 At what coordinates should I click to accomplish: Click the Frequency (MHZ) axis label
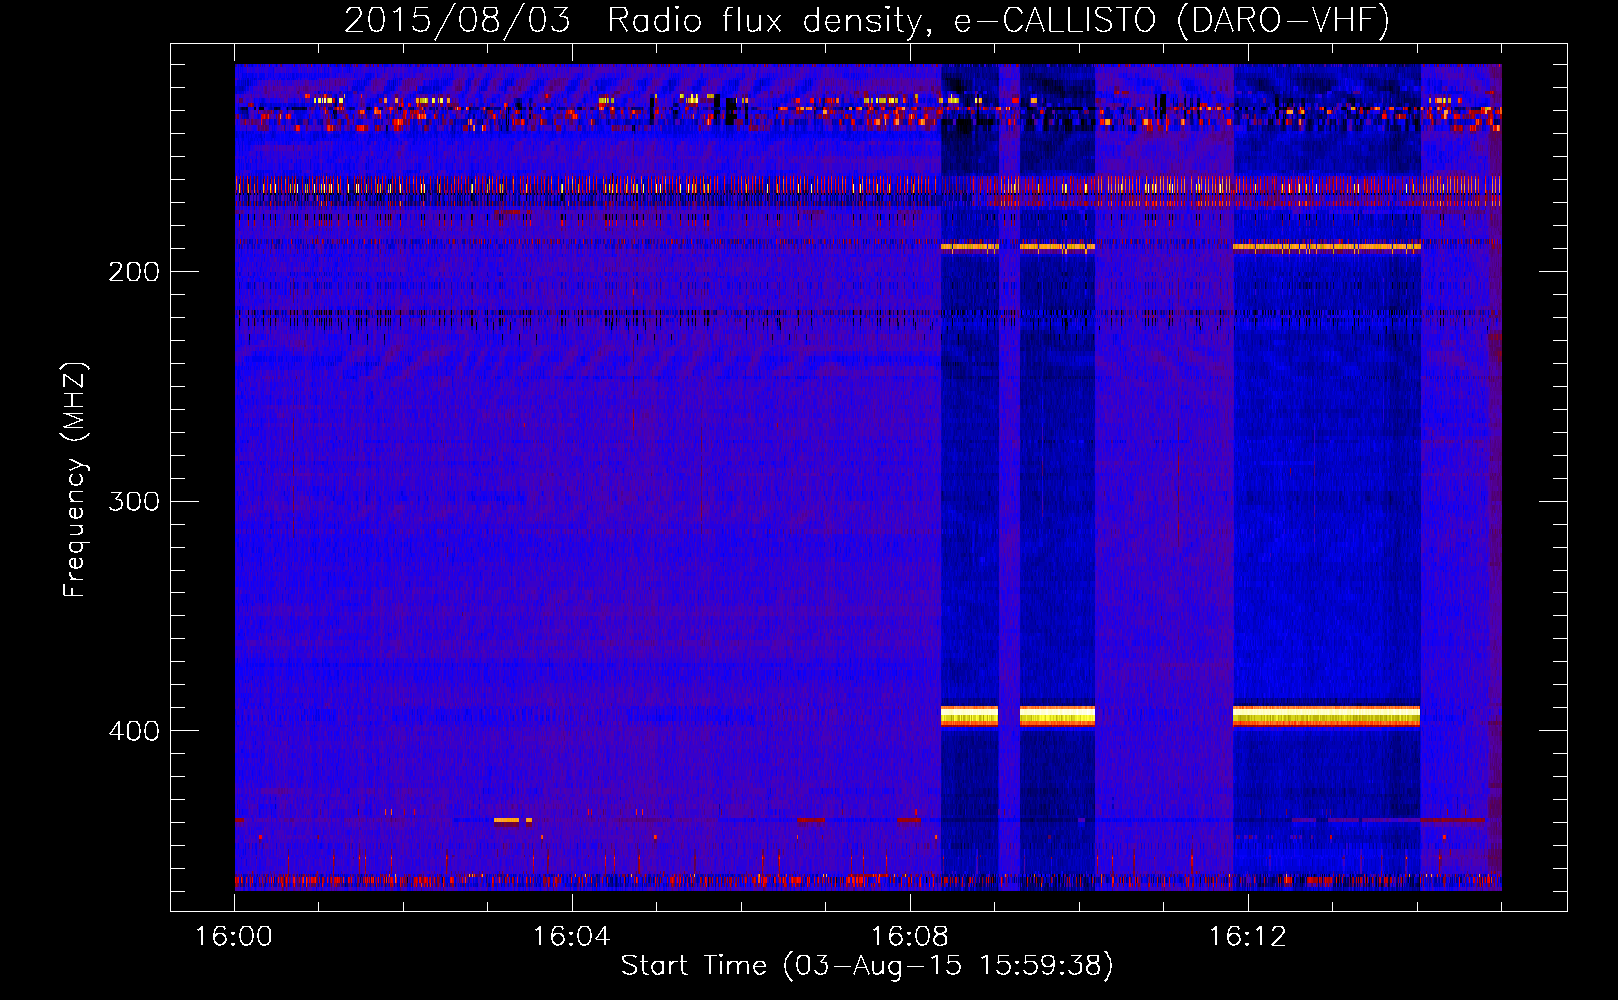pyautogui.click(x=75, y=479)
